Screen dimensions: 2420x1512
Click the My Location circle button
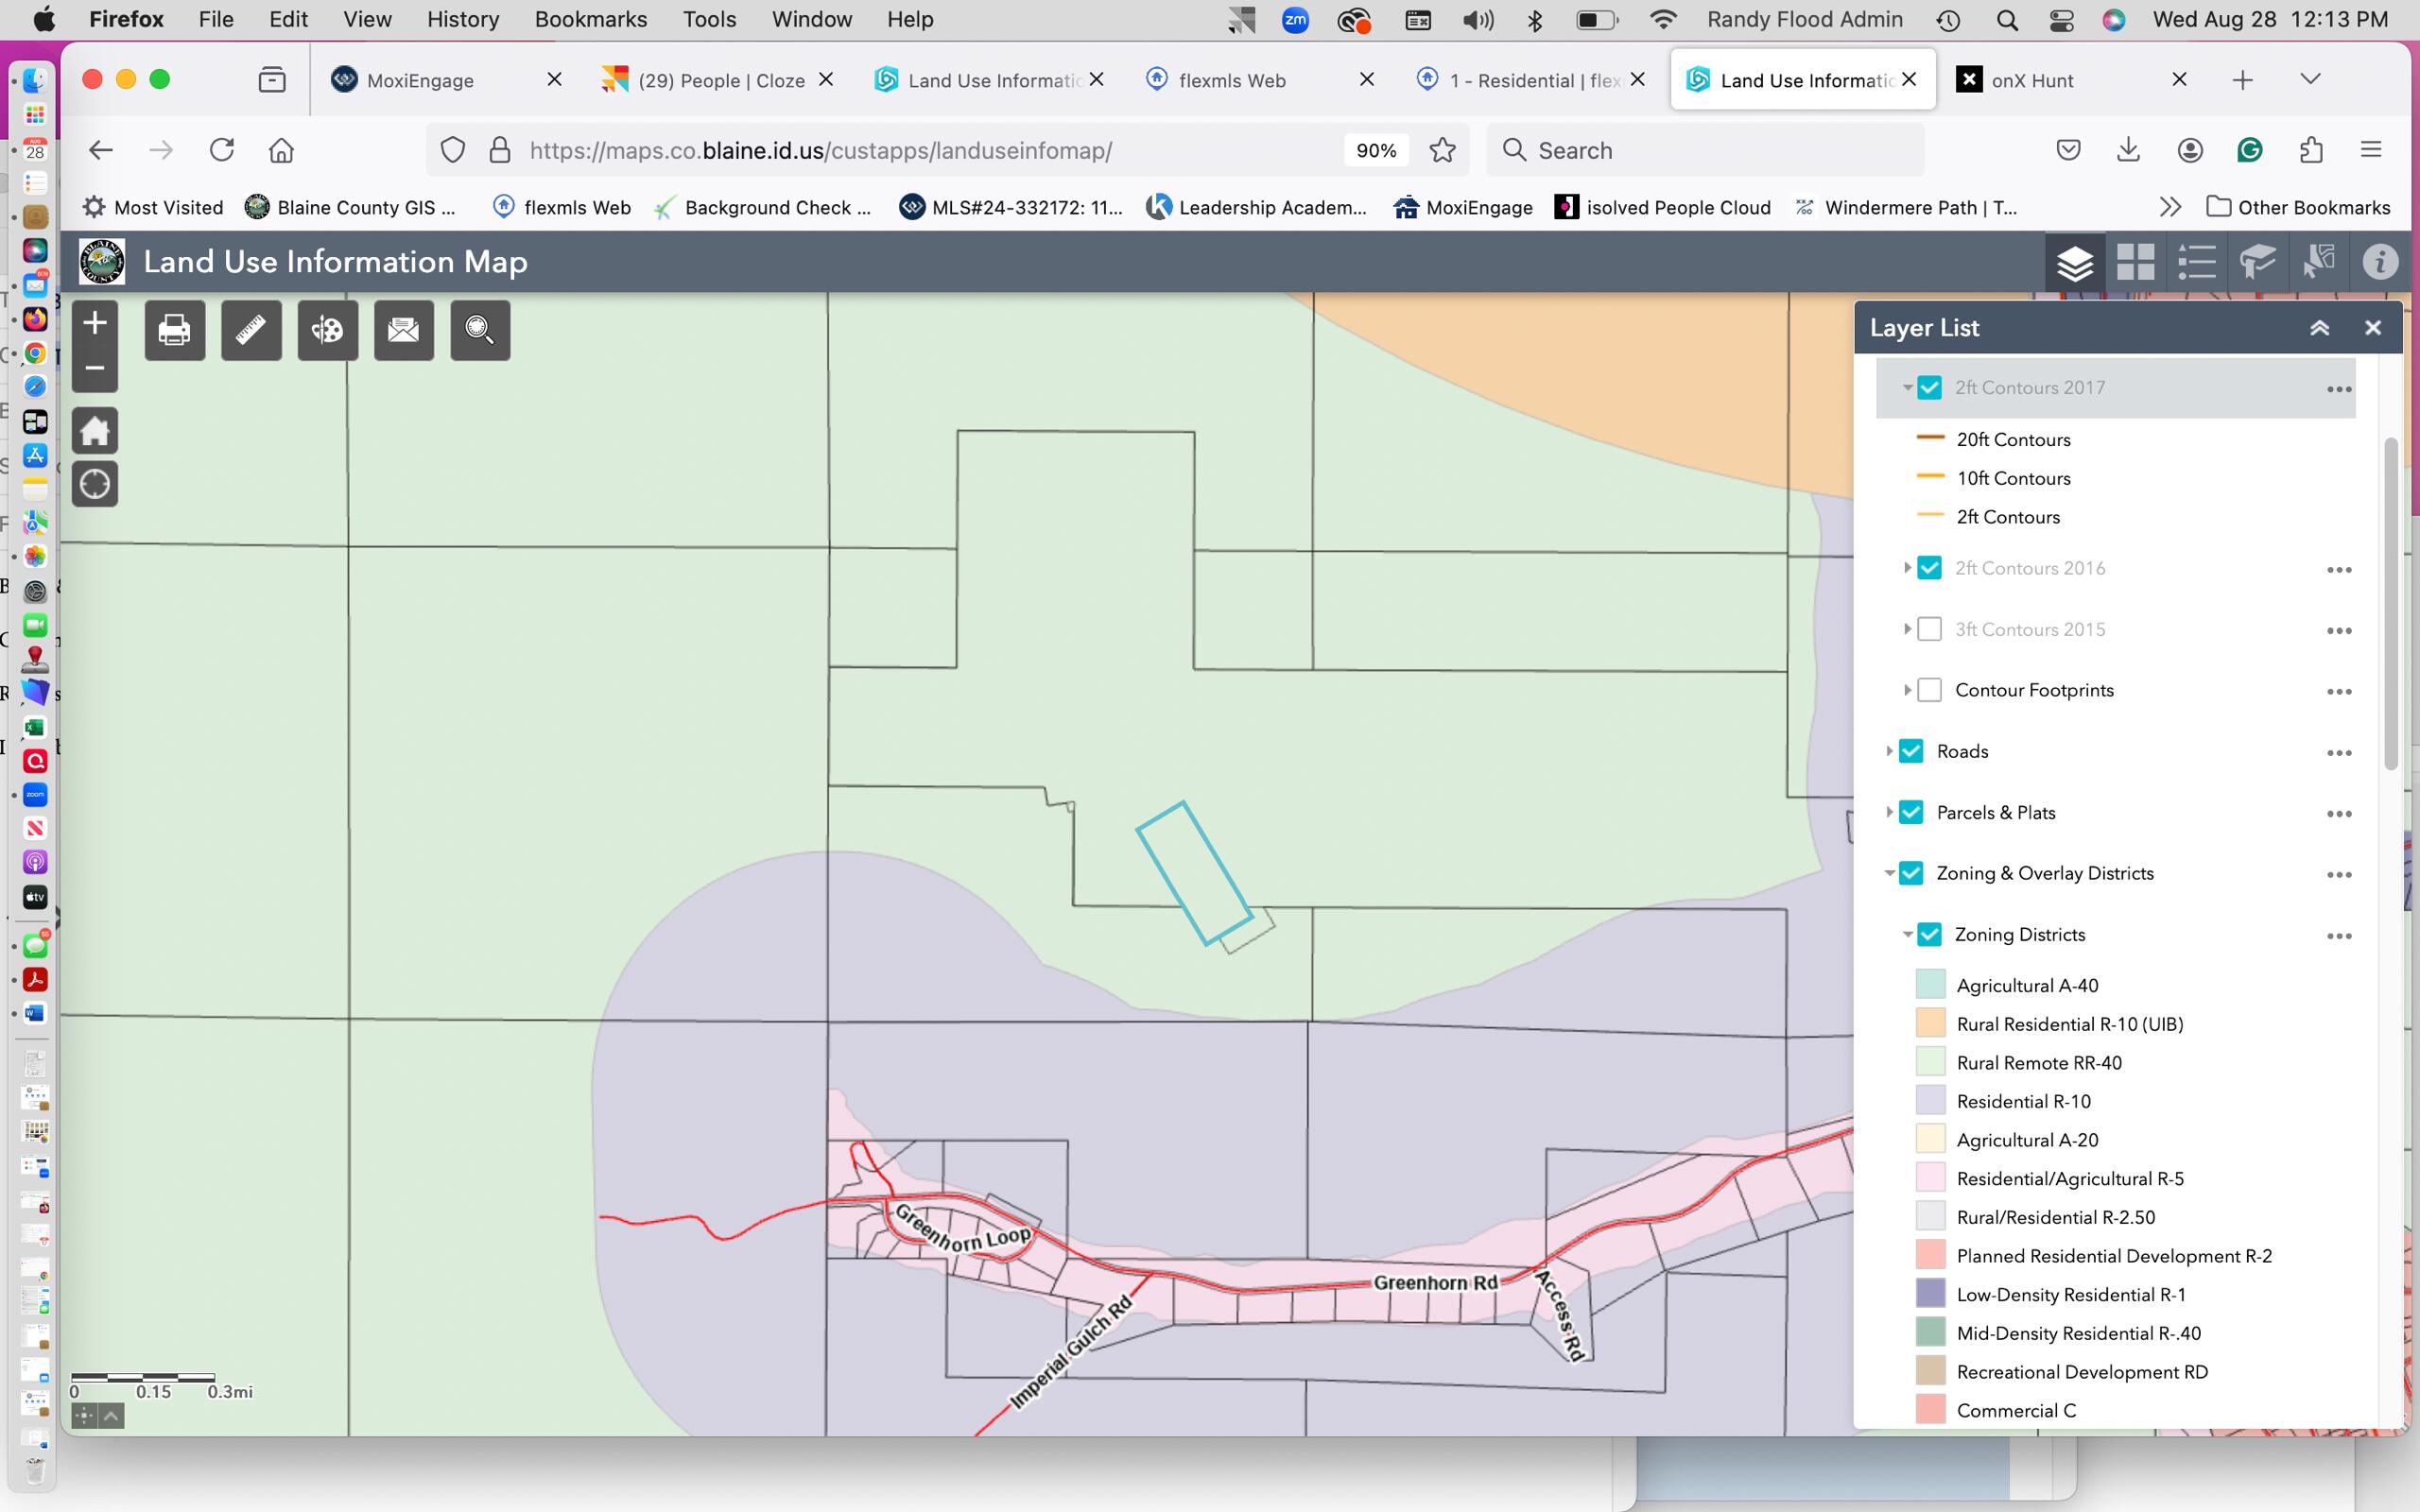(95, 484)
